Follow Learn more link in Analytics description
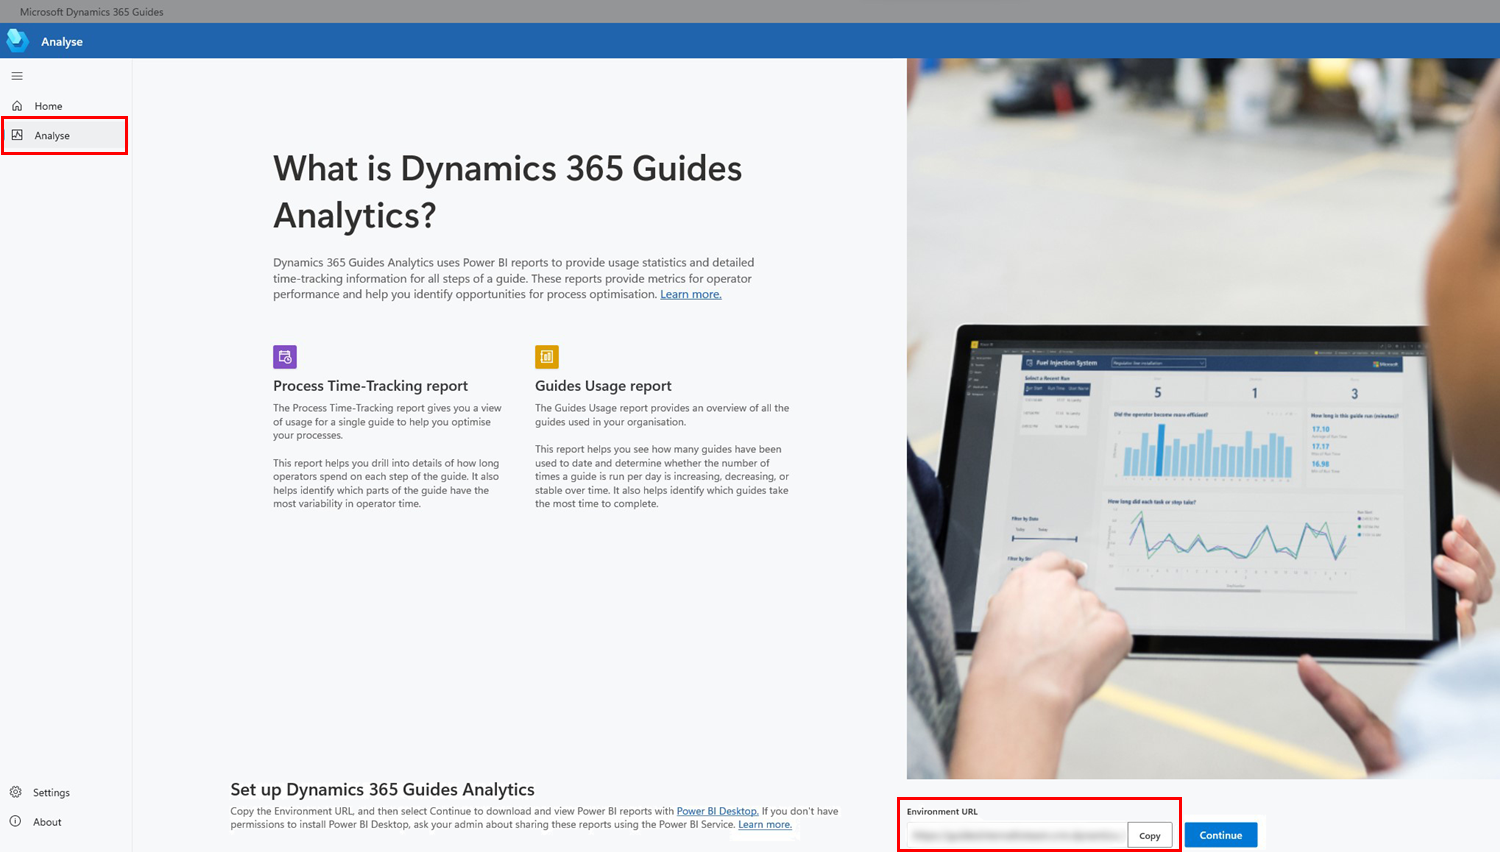 coord(690,295)
